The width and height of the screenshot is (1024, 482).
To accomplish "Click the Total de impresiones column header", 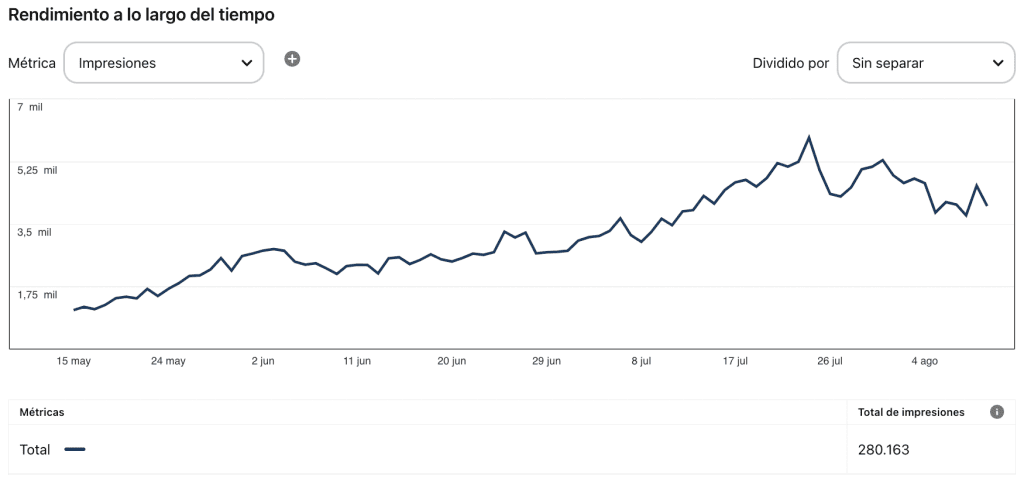I will click(x=911, y=412).
